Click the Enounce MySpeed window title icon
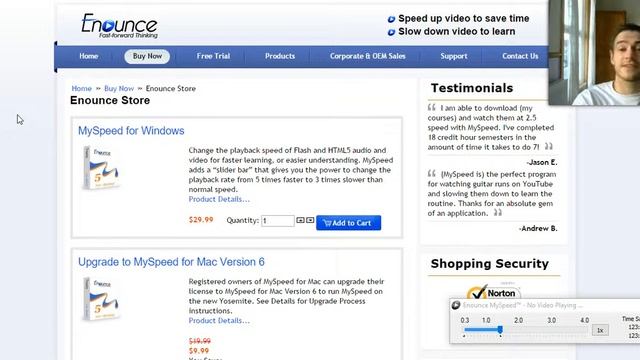 tap(456, 305)
